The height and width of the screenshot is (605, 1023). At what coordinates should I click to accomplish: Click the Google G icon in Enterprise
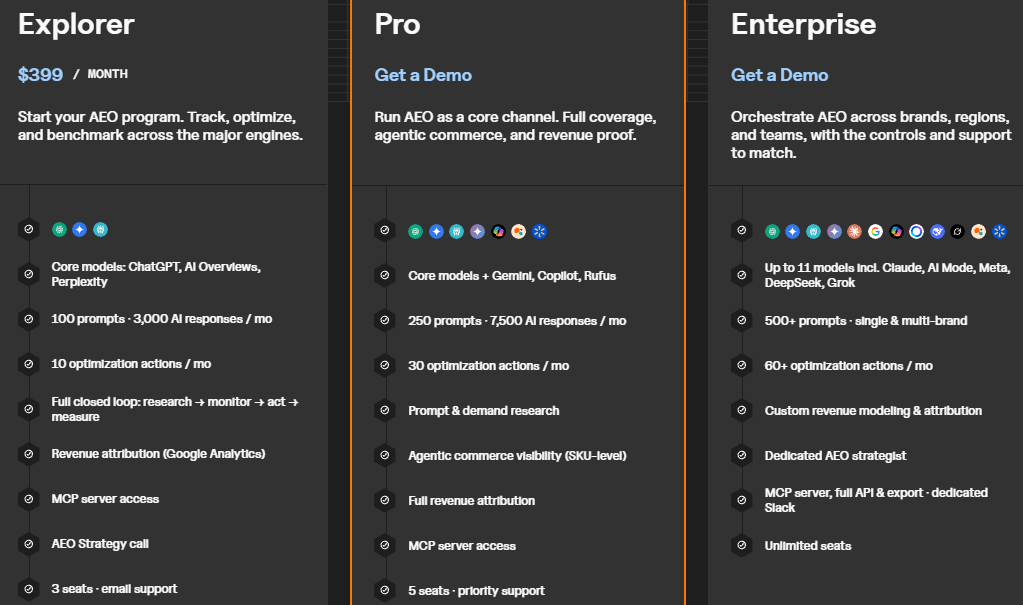point(876,232)
